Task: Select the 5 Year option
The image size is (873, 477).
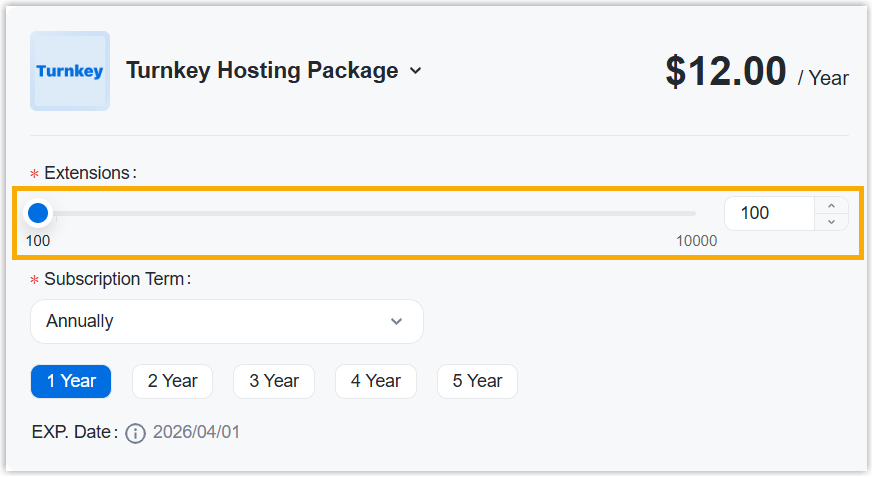Action: 477,381
